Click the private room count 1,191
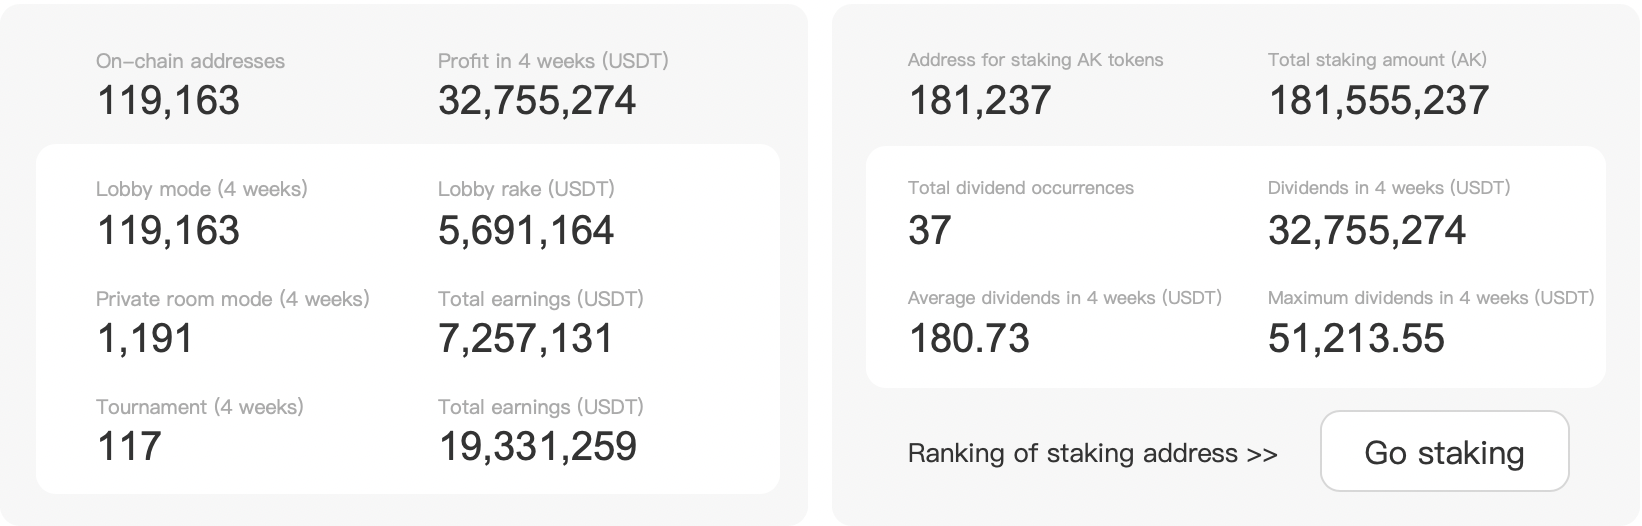This screenshot has width=1642, height=526. (x=145, y=338)
